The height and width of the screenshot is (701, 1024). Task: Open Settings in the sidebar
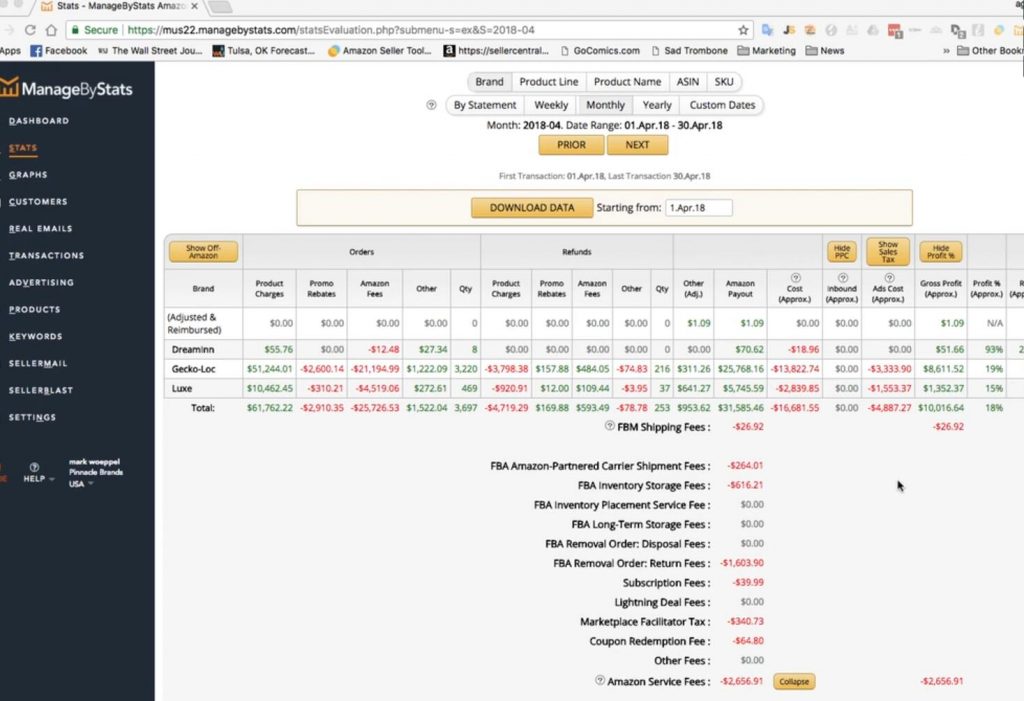coord(33,417)
